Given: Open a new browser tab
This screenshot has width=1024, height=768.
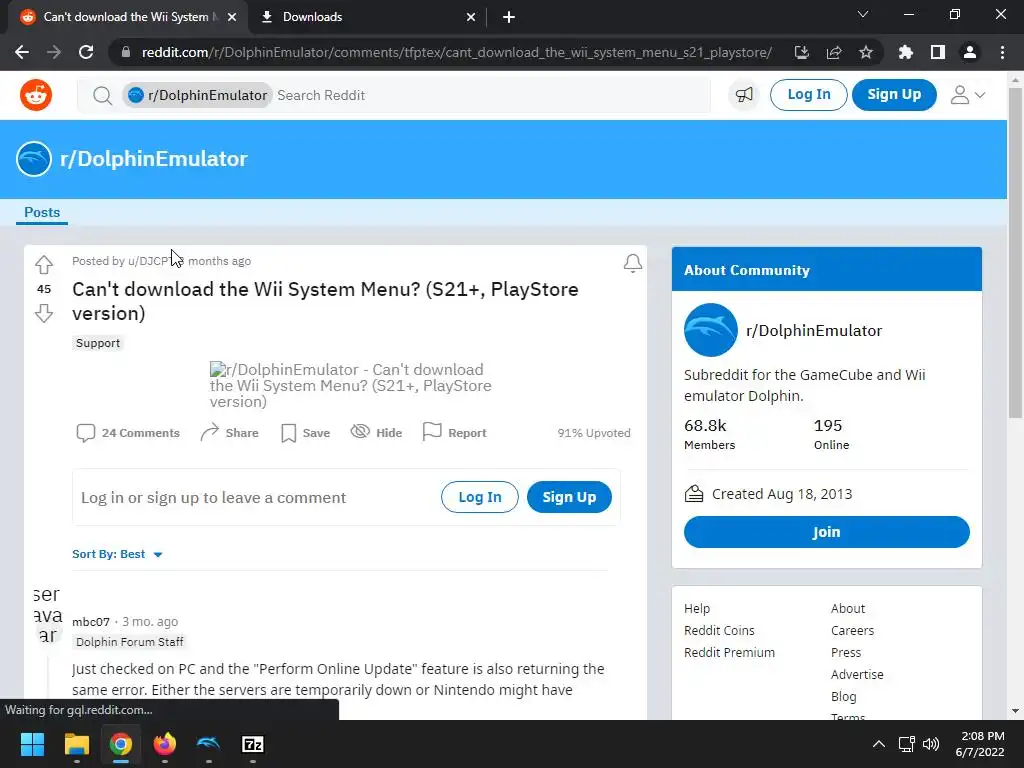Looking at the screenshot, I should [x=509, y=17].
